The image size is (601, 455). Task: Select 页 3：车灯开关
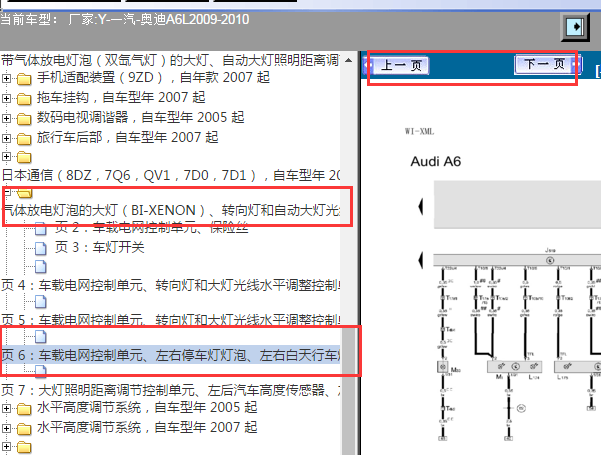[x=99, y=247]
